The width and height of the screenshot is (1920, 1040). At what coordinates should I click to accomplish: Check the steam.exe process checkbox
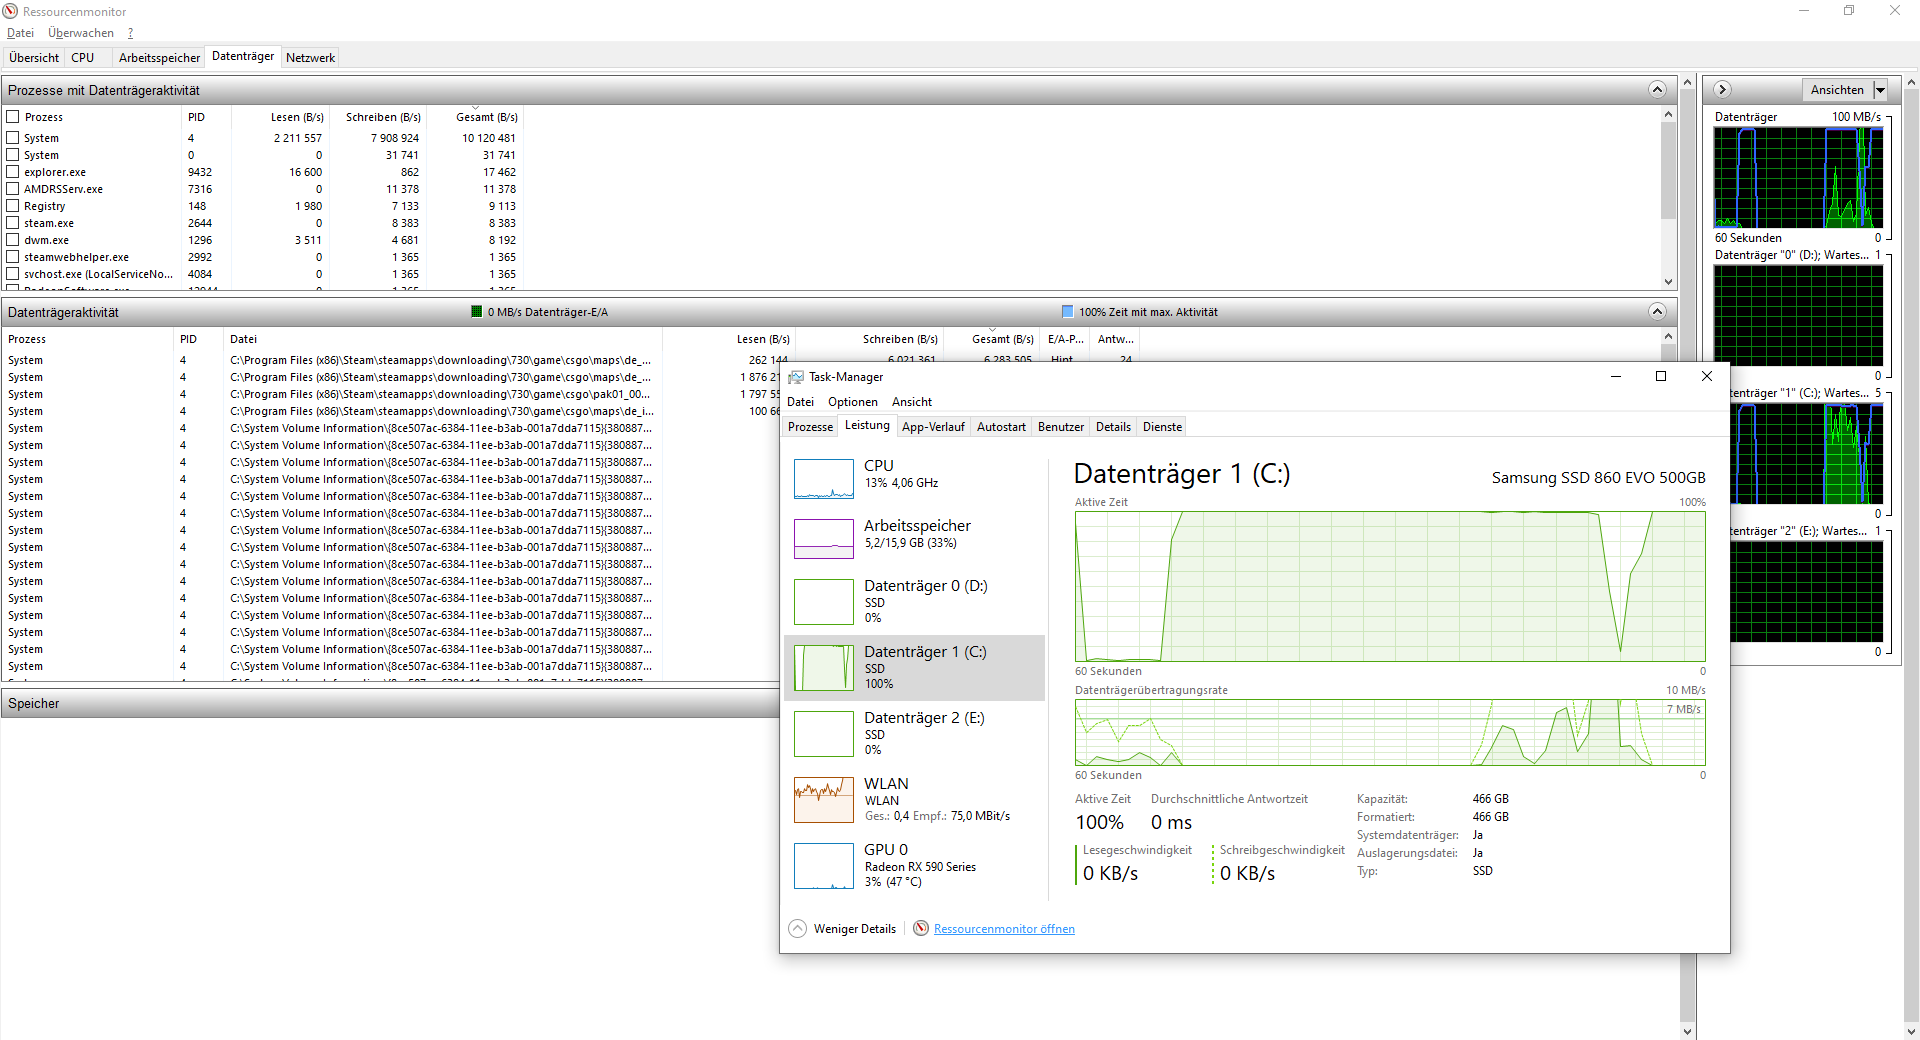(13, 223)
